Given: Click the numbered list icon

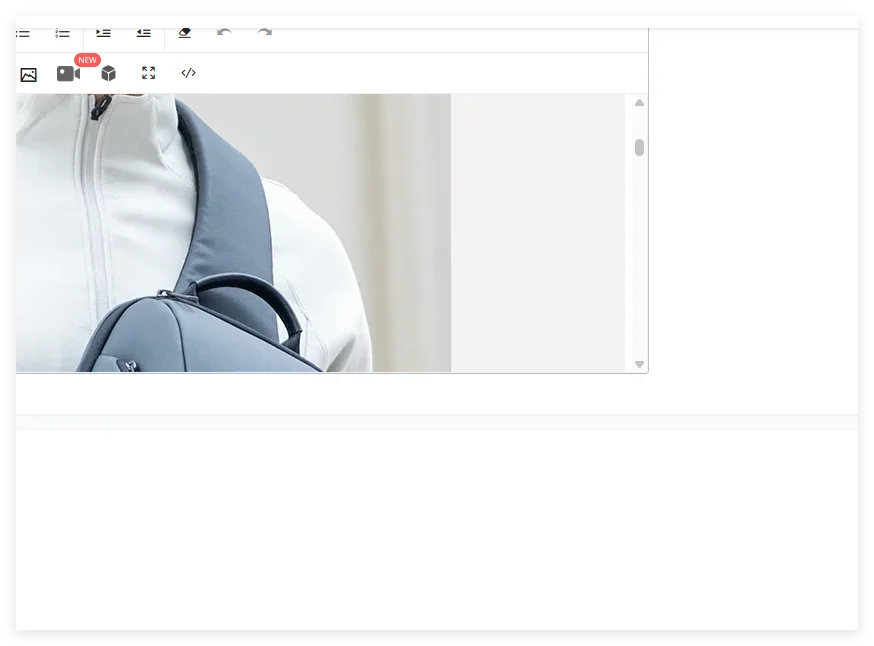Looking at the screenshot, I should click(x=62, y=33).
